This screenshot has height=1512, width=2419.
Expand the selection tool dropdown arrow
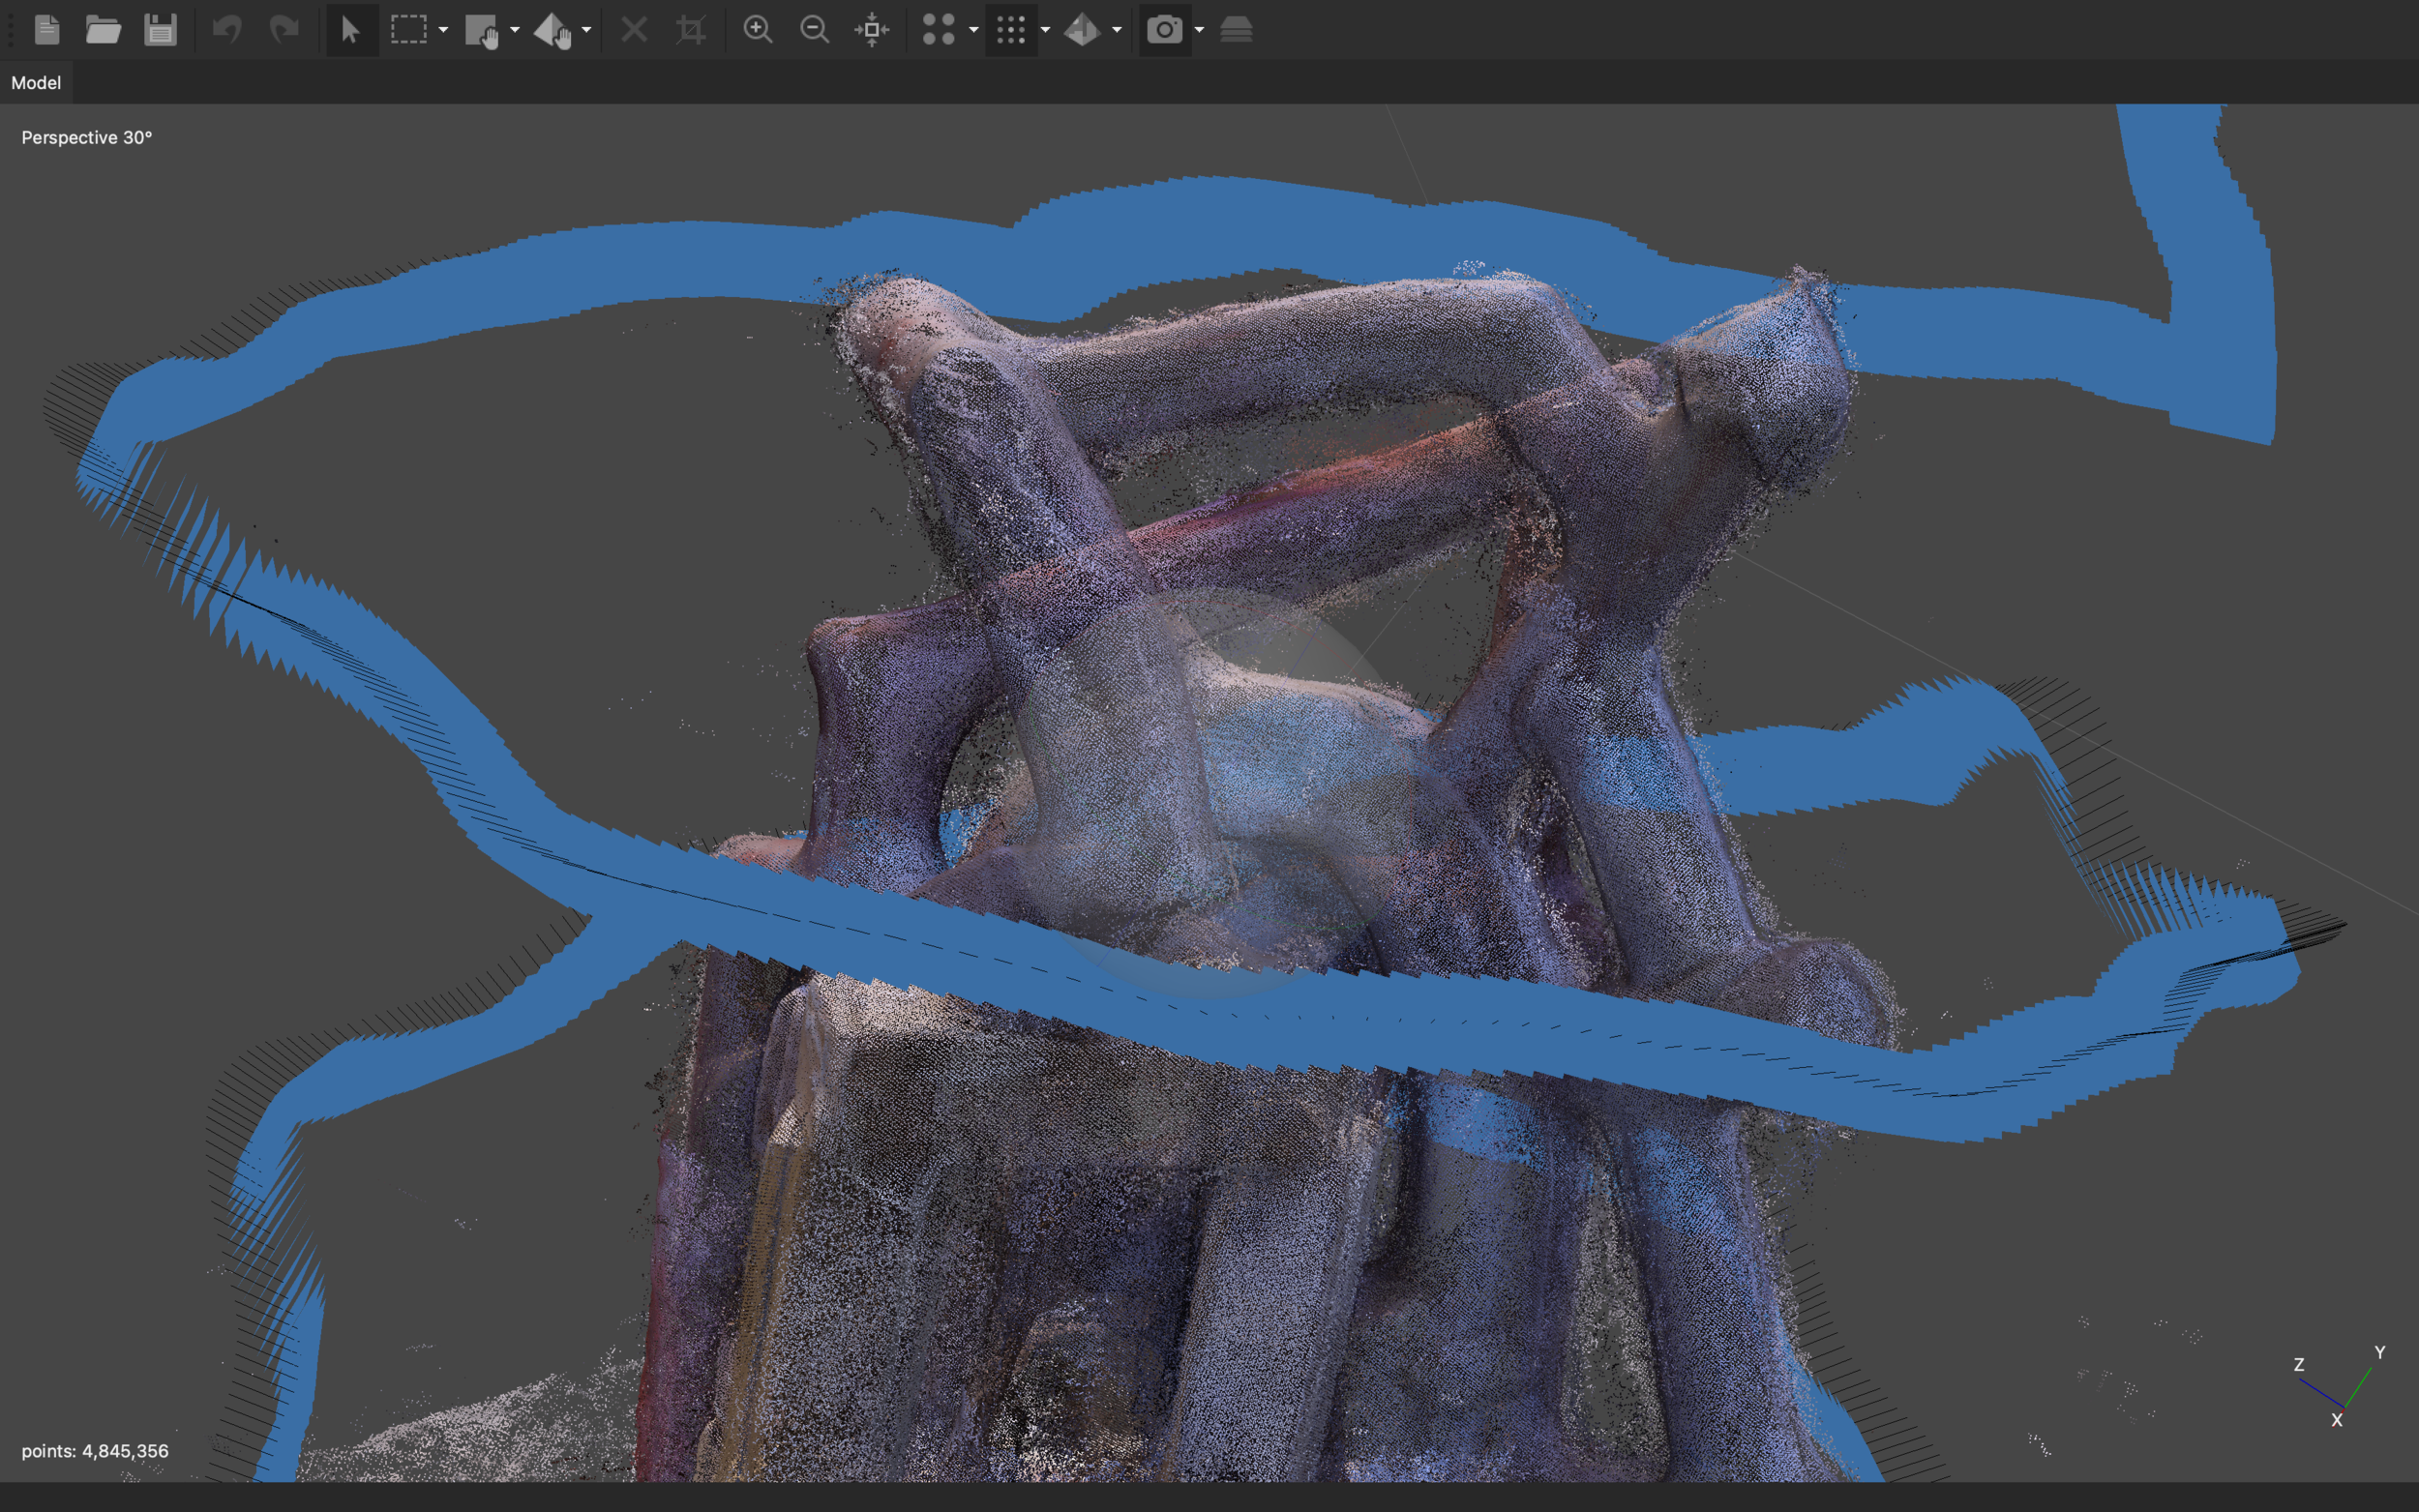click(x=443, y=30)
